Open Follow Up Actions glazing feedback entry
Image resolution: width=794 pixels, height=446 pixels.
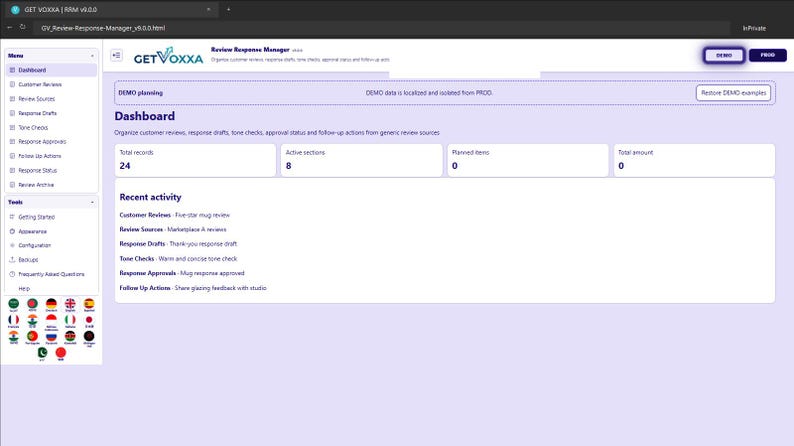point(192,288)
